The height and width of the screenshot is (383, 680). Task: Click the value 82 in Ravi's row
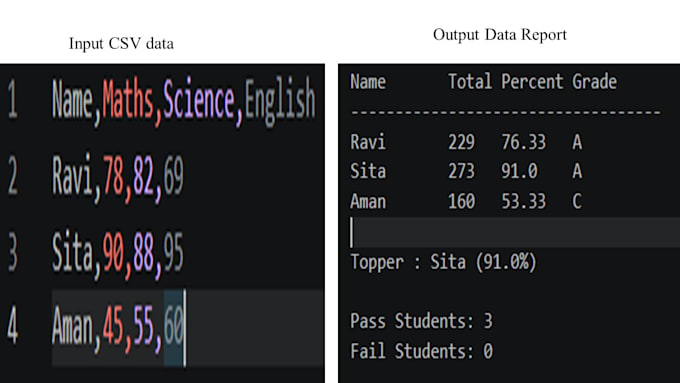point(144,176)
